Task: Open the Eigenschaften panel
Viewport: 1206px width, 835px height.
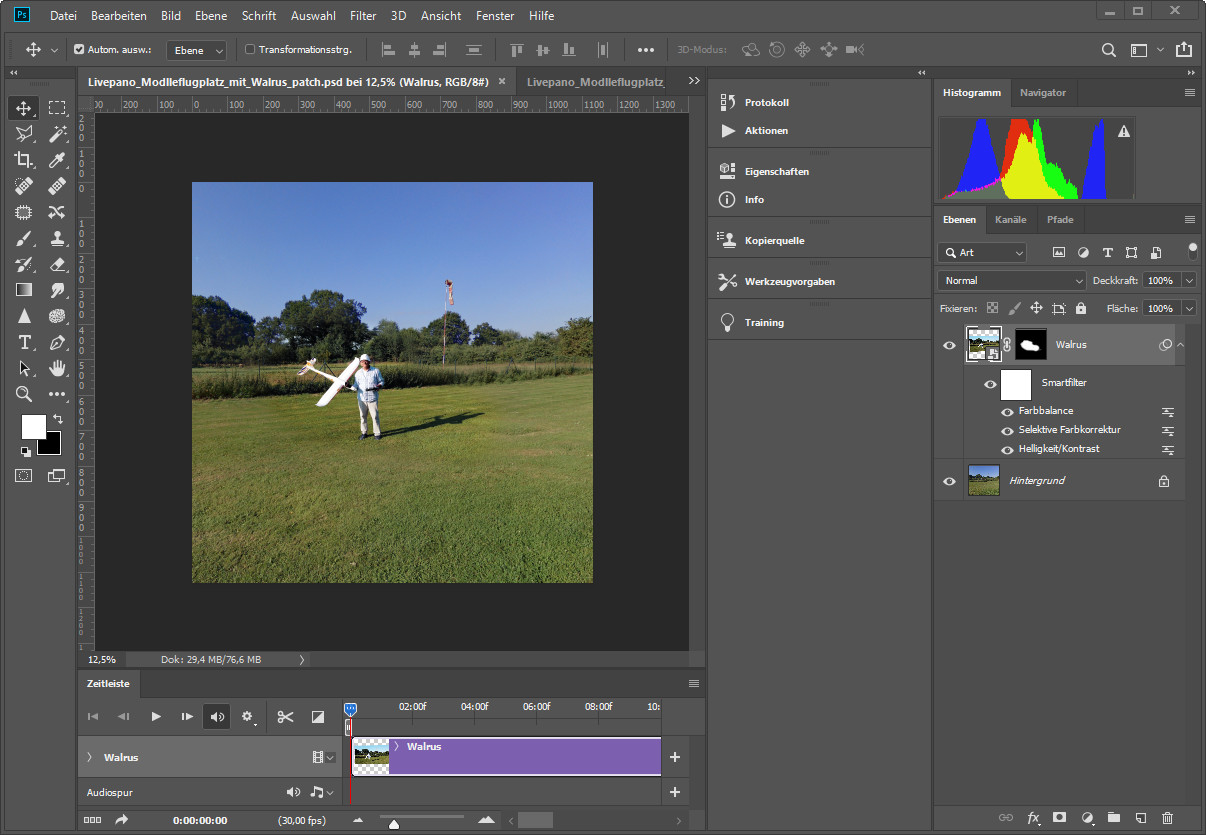Action: 776,171
